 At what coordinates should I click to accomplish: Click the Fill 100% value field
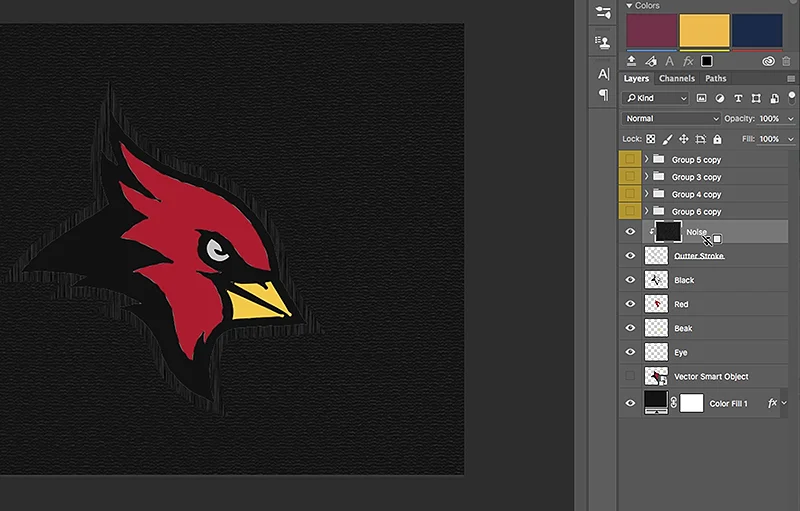769,139
